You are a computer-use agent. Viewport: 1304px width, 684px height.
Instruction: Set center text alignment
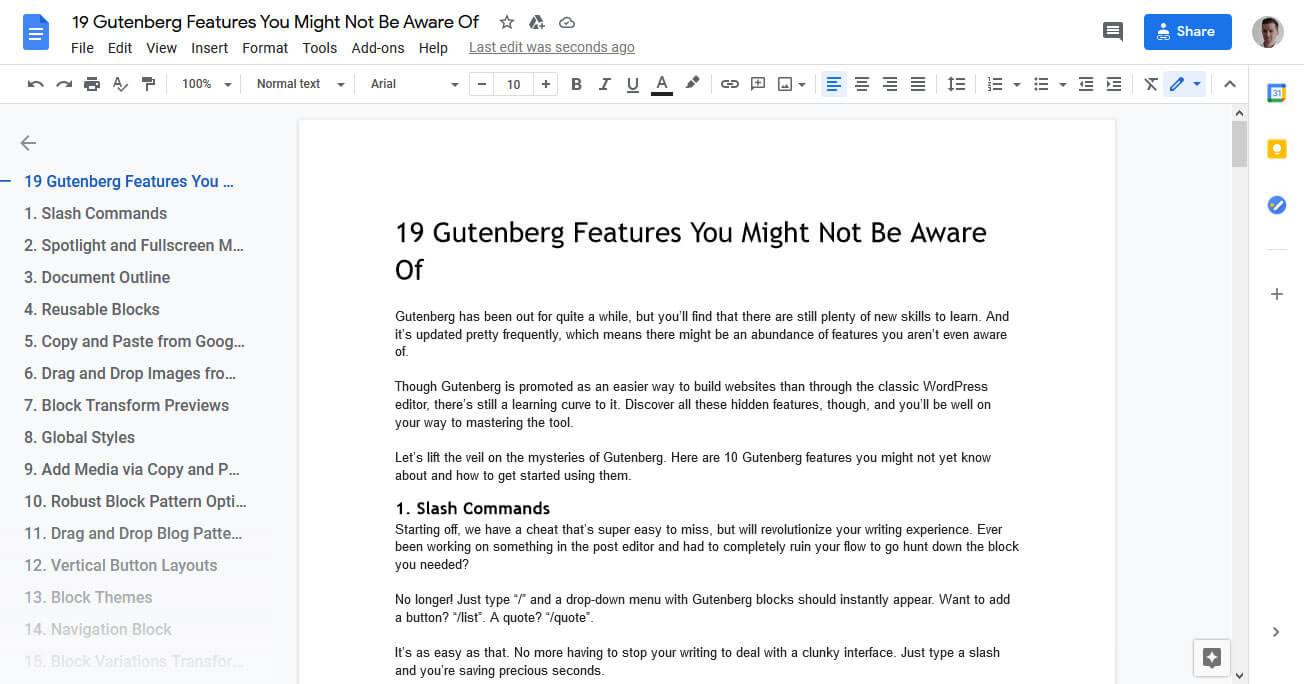pos(862,84)
